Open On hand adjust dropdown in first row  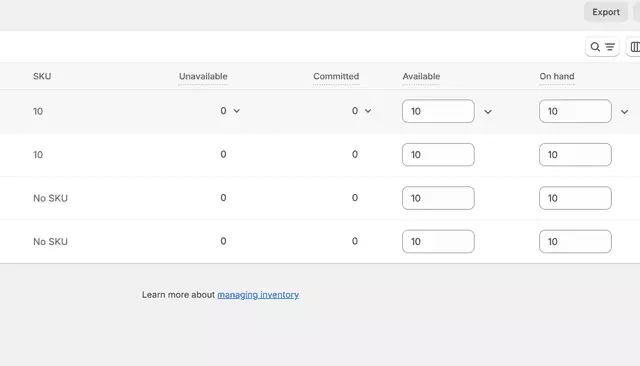624,111
